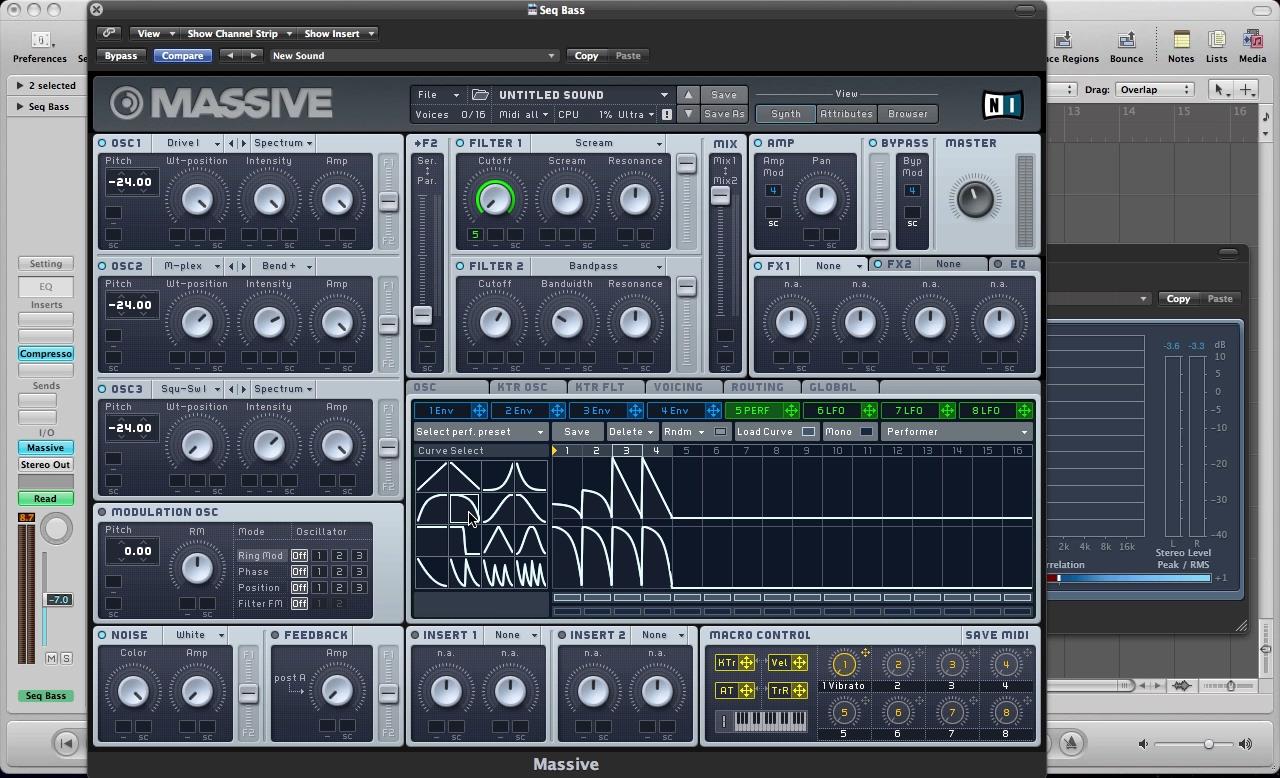Open FILTER 2 Bandpass type dropdown
The height and width of the screenshot is (778, 1280).
coord(599,266)
